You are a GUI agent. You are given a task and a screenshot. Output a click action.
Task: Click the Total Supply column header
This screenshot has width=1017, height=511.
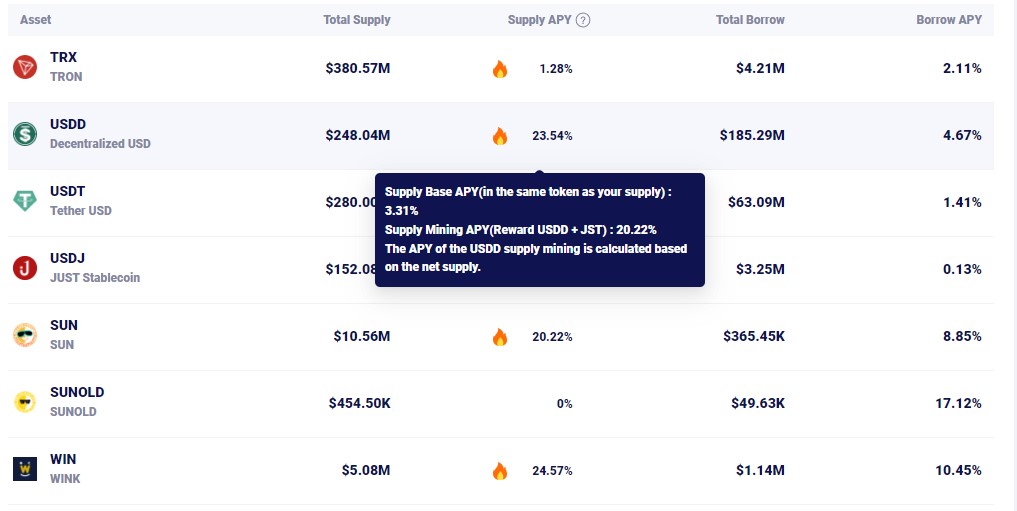[357, 20]
